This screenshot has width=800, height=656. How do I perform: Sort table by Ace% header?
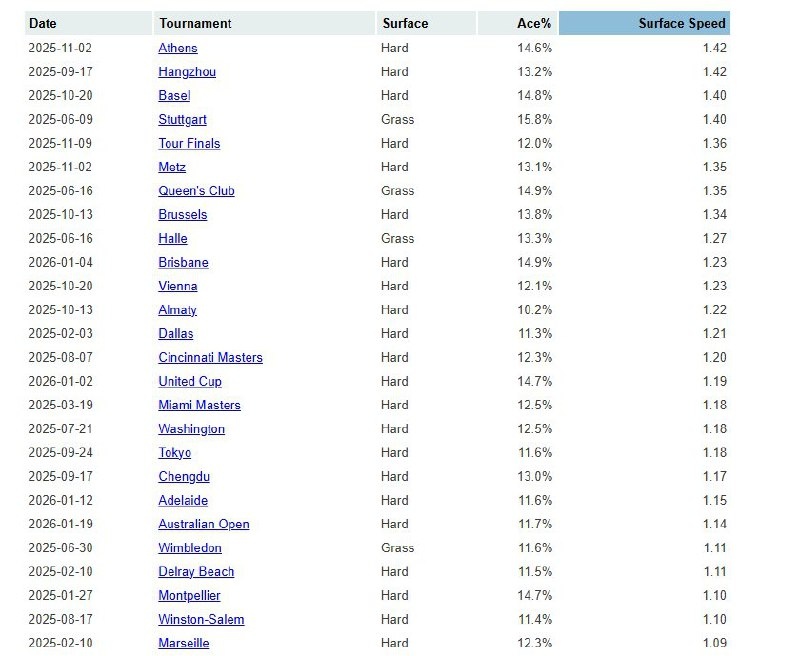coord(535,23)
